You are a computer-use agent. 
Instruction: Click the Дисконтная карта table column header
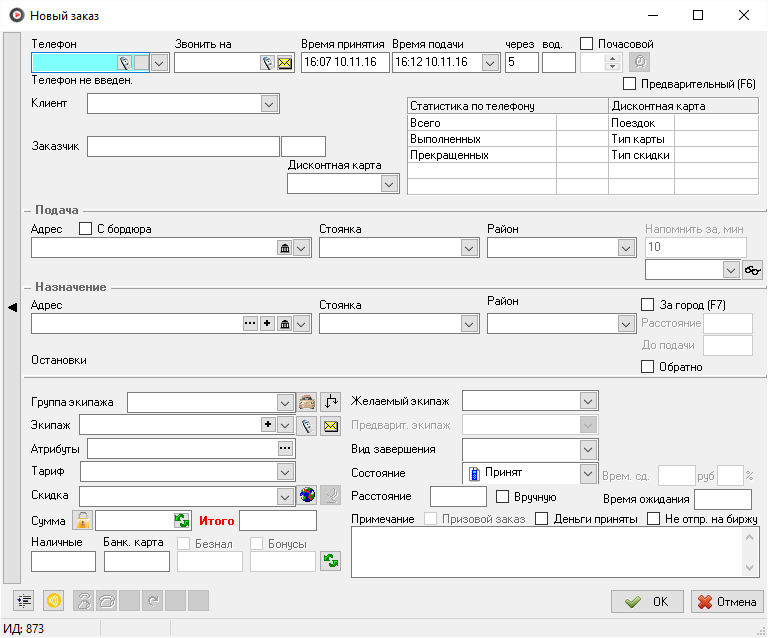point(683,106)
